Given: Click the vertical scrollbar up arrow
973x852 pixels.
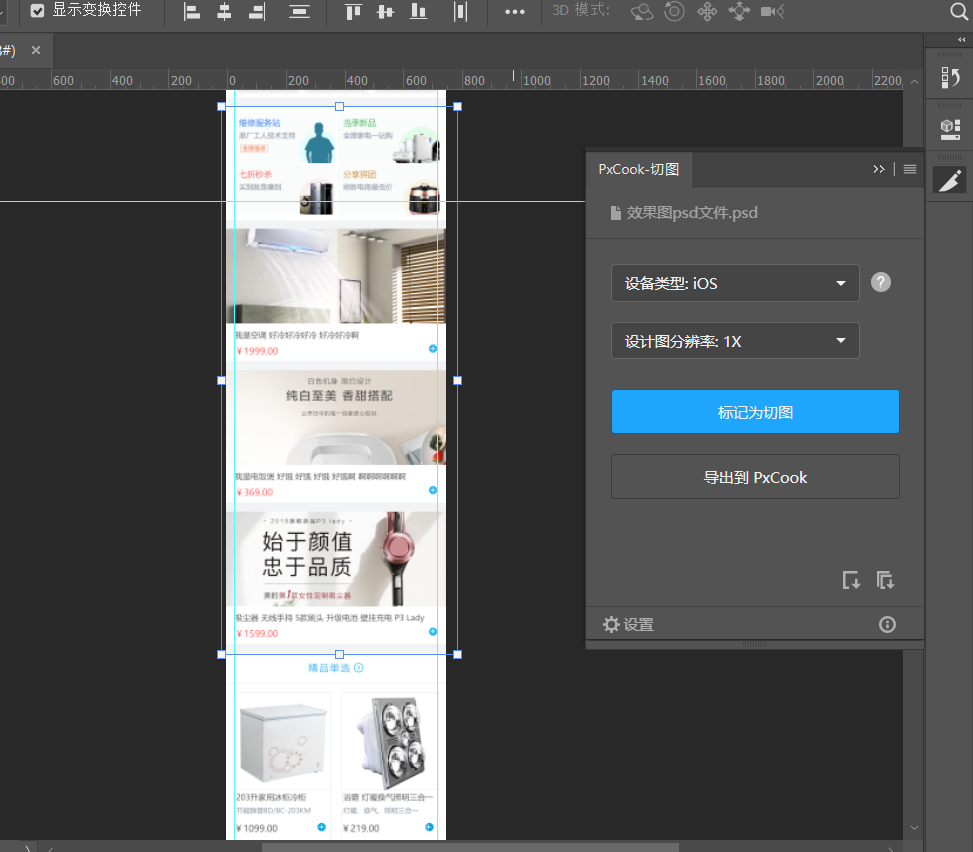Looking at the screenshot, I should tap(914, 81).
